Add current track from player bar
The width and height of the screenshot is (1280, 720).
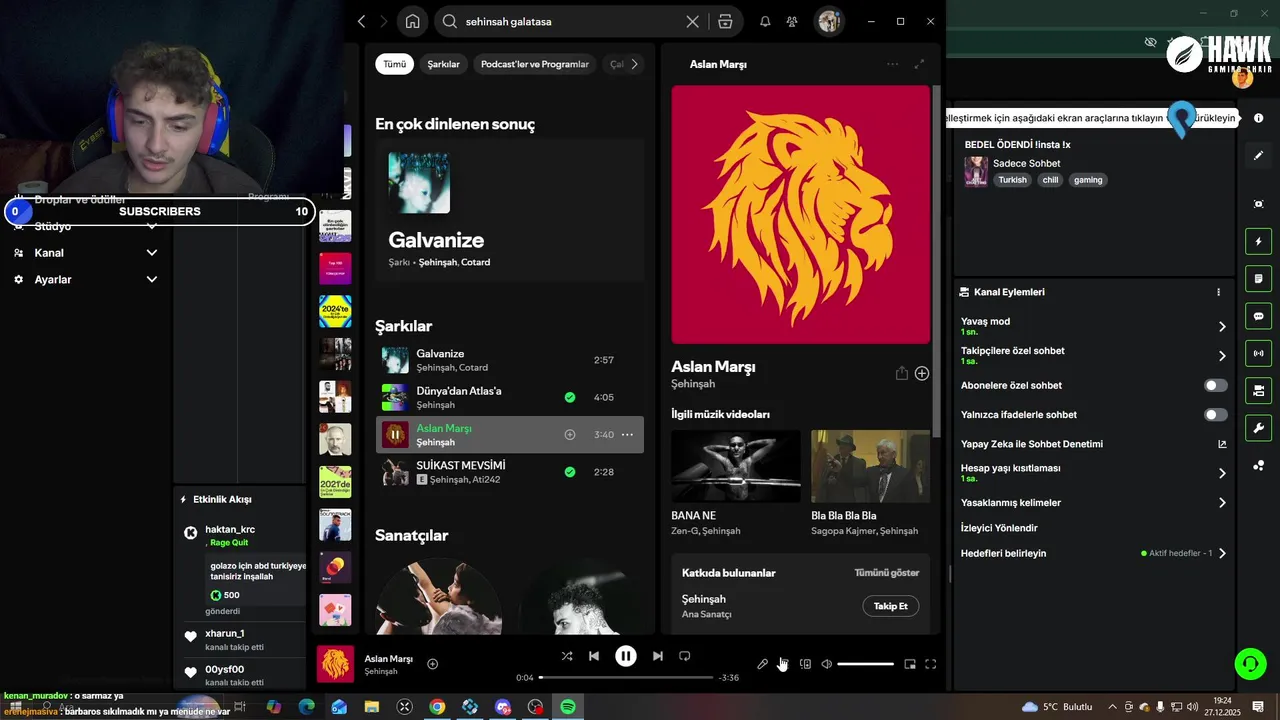(433, 664)
